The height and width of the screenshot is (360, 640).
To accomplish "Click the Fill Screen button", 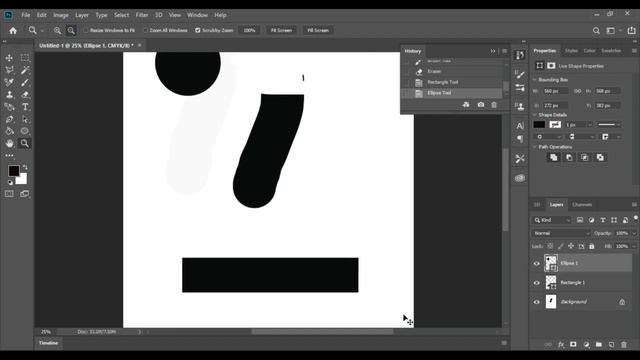I will [318, 30].
